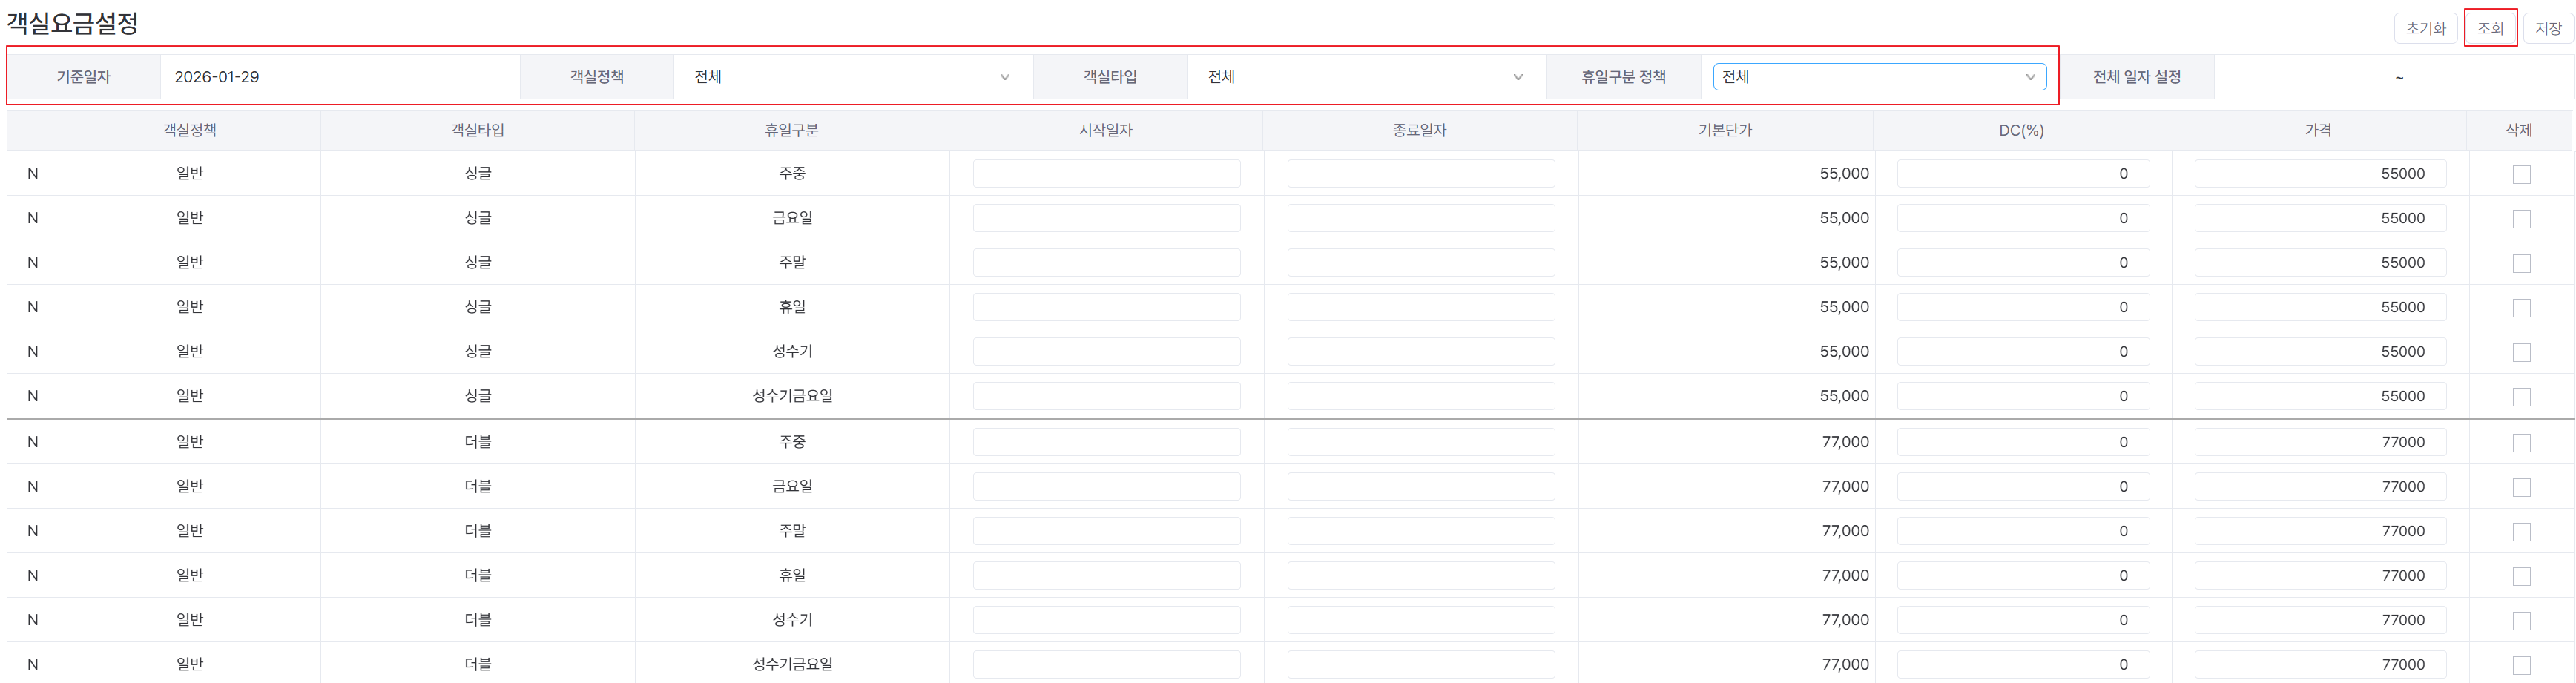Image resolution: width=2576 pixels, height=683 pixels.
Task: Select 시작일자 field in 싱글 성수기금요일 row
Action: coord(1106,396)
